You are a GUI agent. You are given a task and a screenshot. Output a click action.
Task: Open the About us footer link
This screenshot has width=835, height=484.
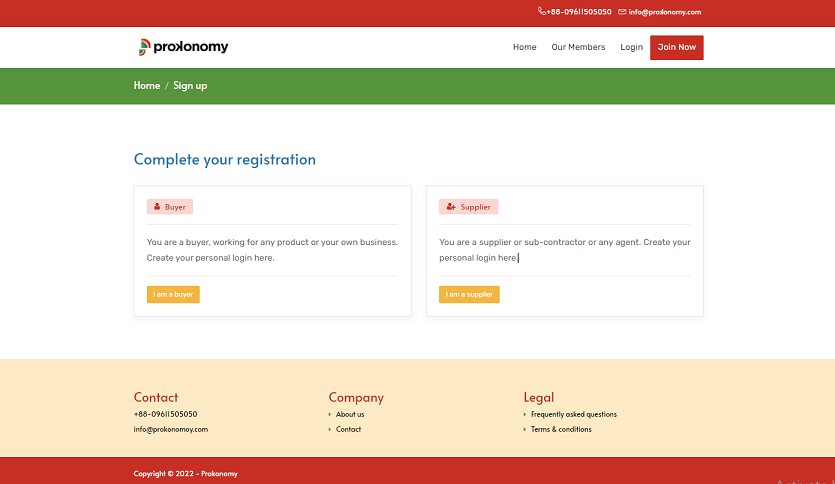[350, 414]
